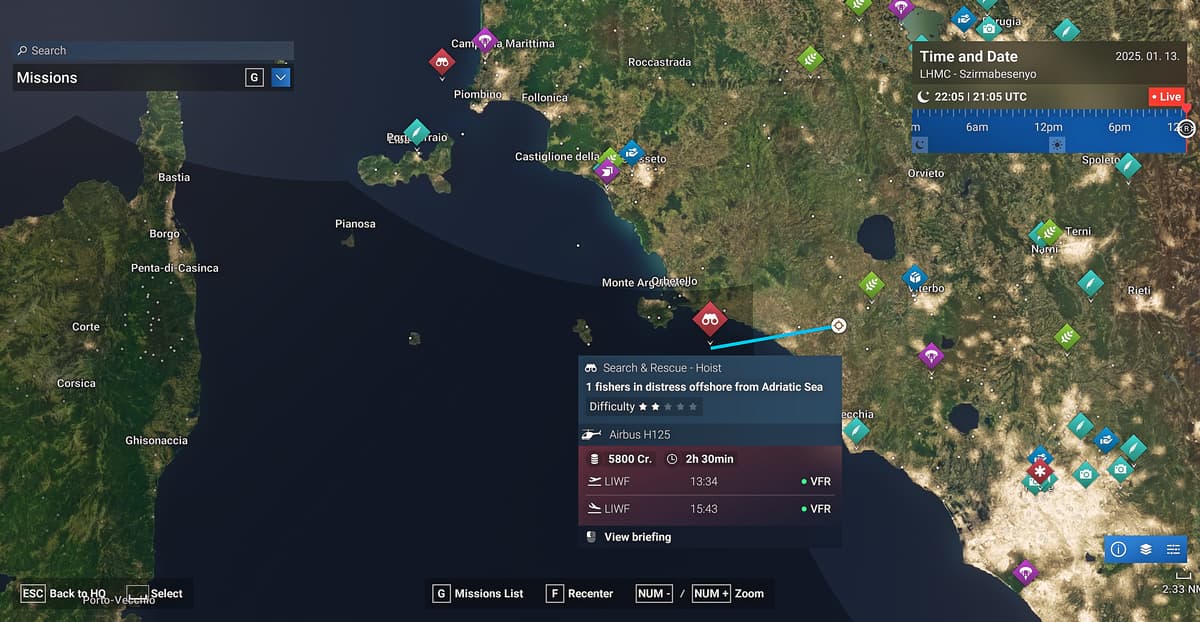Click NUM + Zoom in

tap(727, 593)
